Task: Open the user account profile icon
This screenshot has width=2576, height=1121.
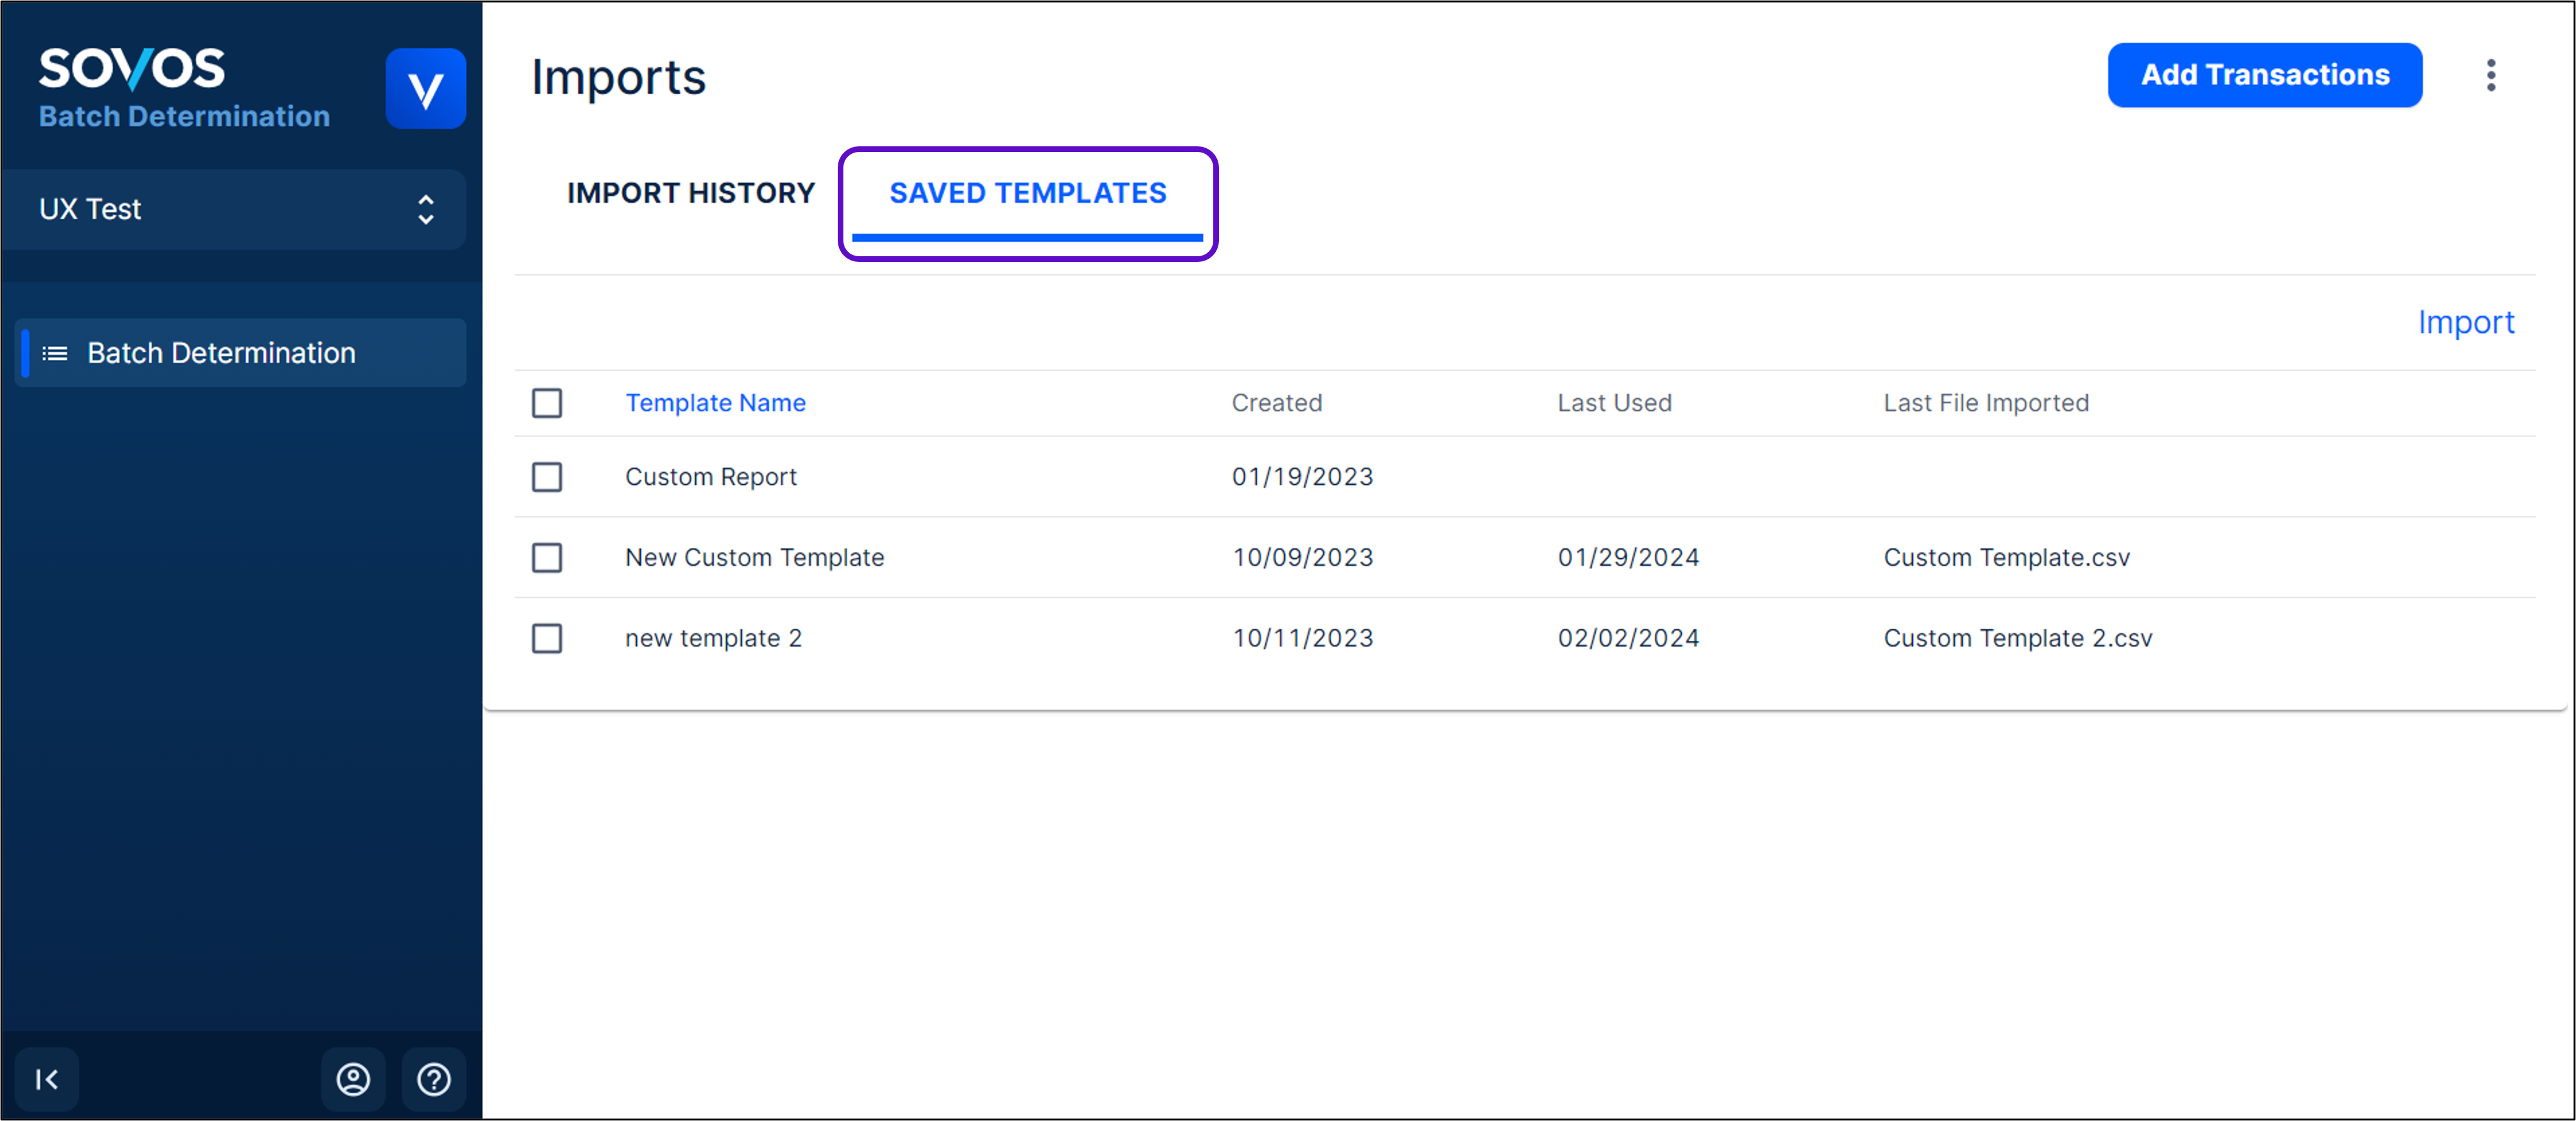Action: (x=353, y=1079)
